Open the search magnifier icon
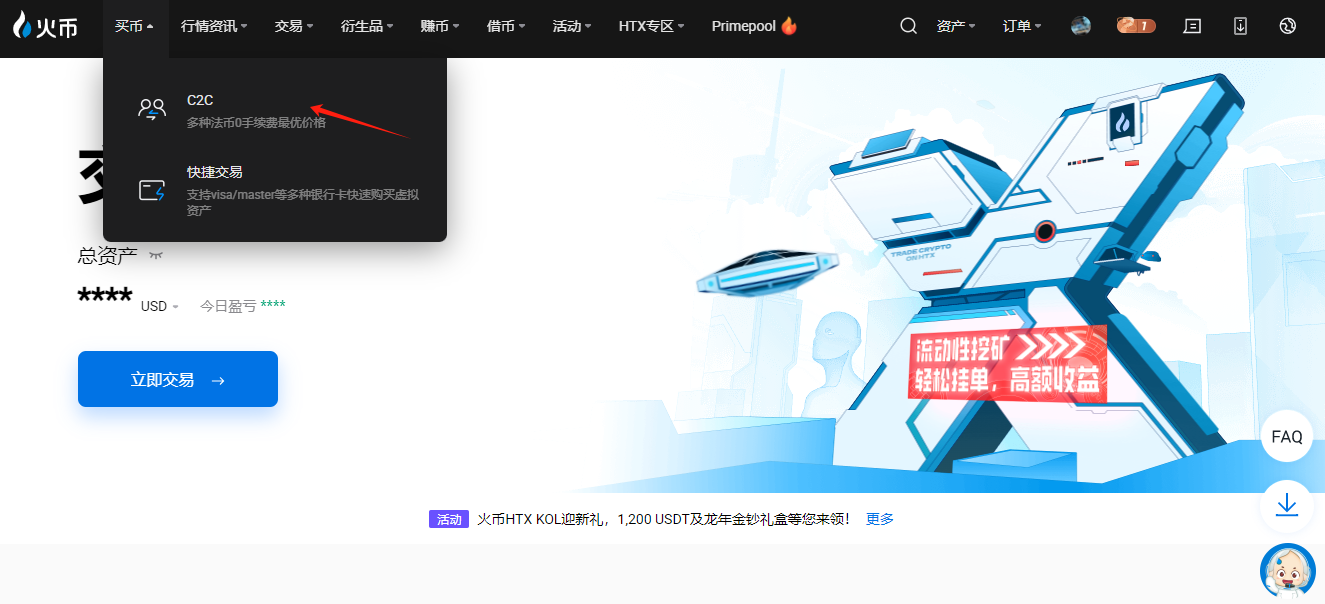The image size is (1325, 604). coord(908,27)
